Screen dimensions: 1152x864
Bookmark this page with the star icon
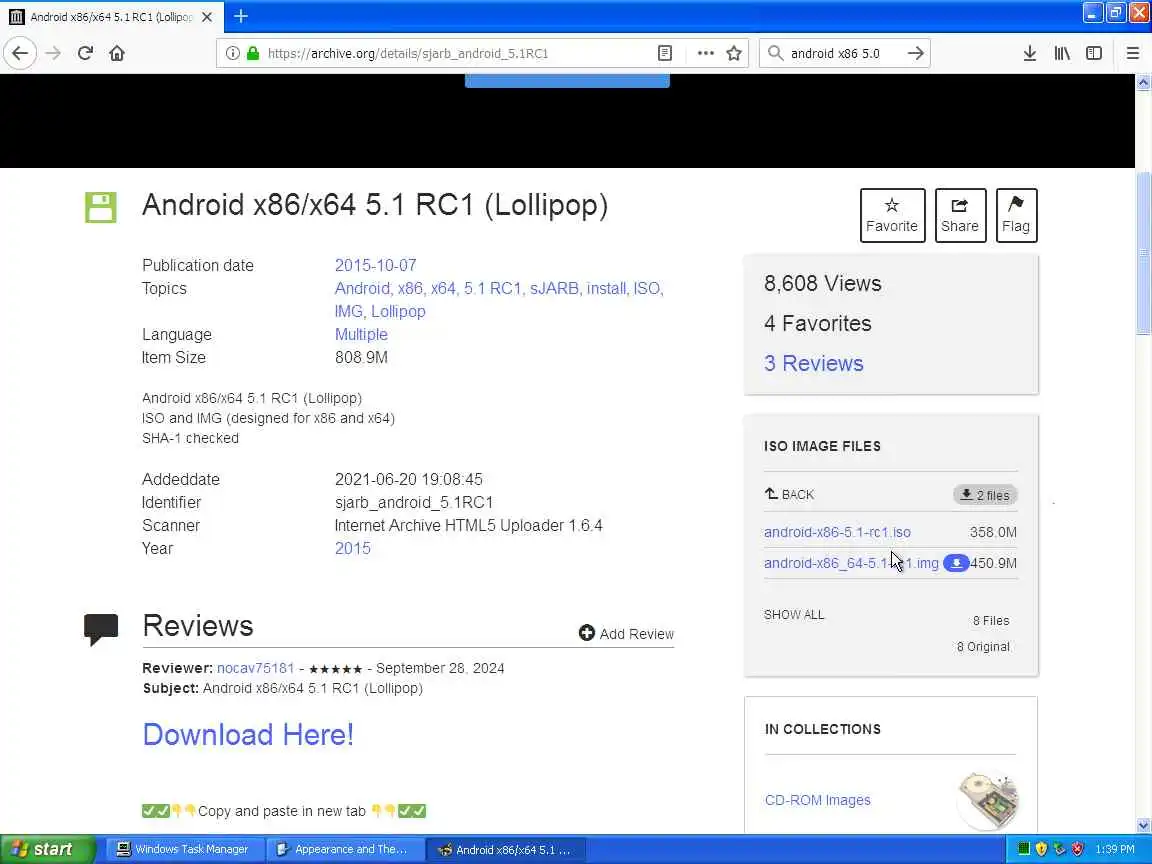click(x=734, y=53)
